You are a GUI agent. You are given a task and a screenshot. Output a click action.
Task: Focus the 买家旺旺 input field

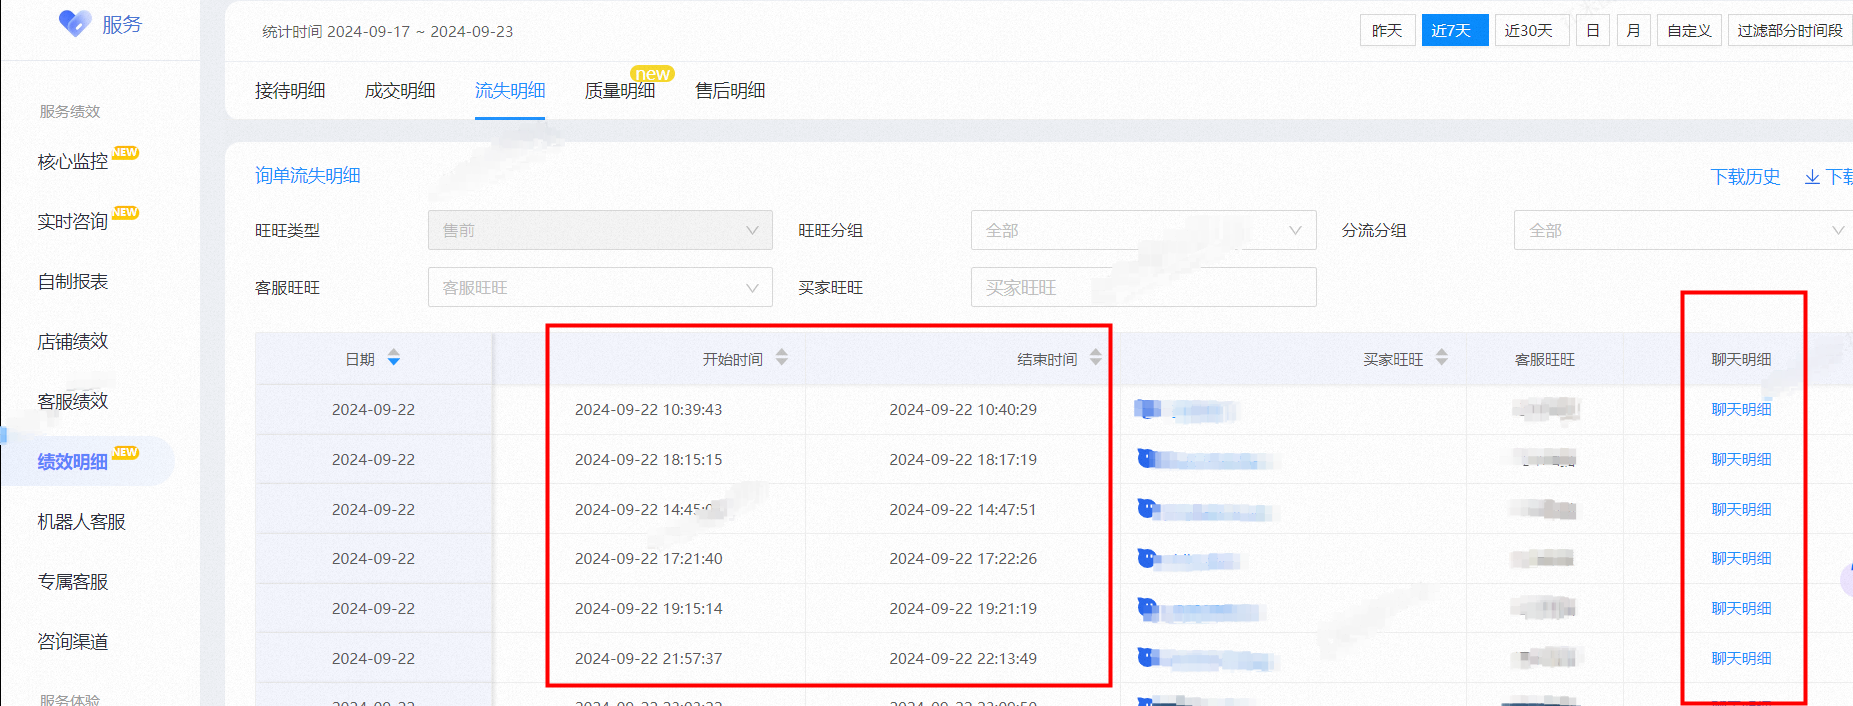[x=1143, y=287]
